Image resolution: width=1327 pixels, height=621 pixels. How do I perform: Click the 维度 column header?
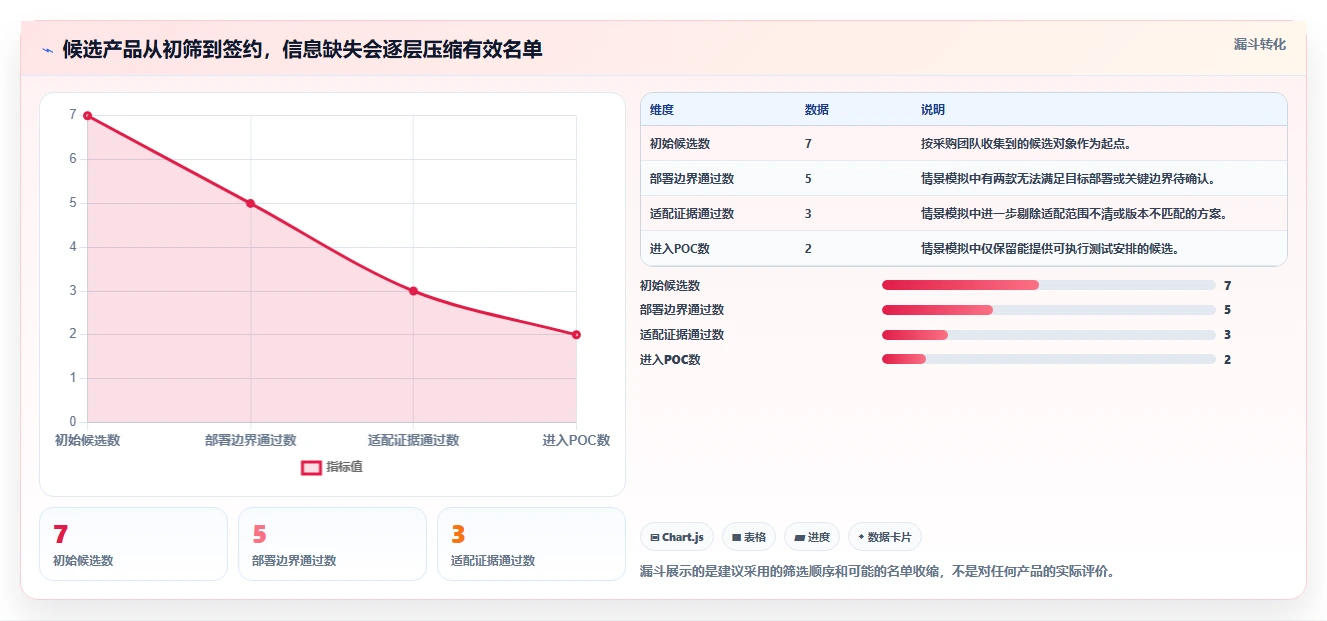[662, 110]
